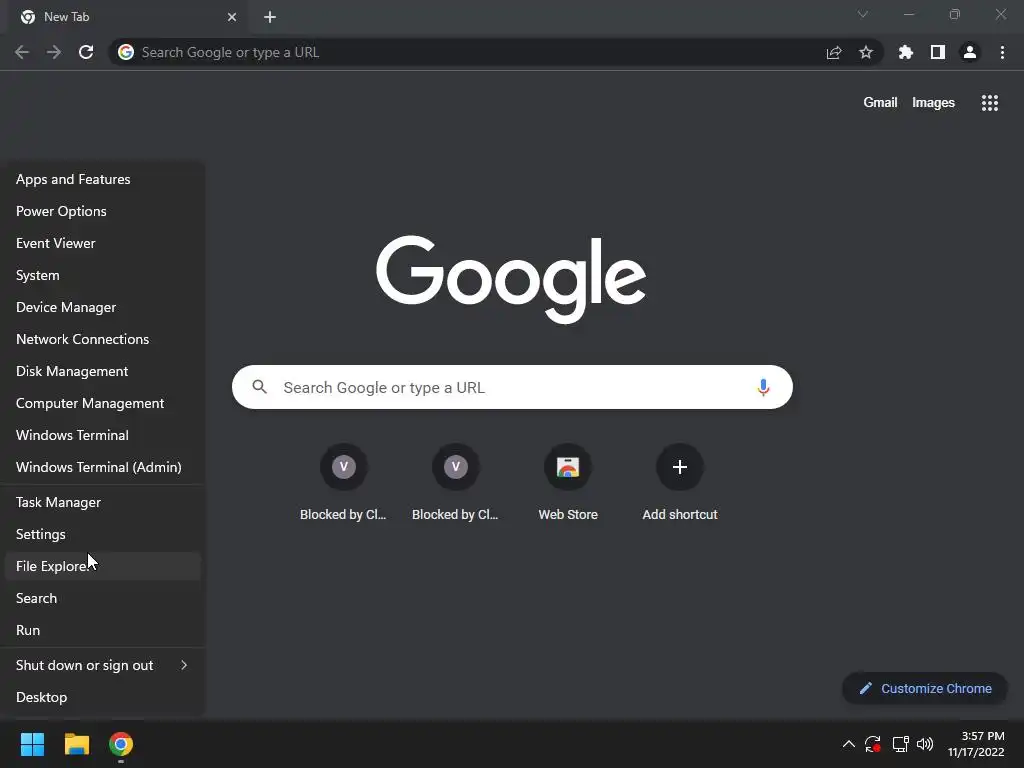
Task: Go back with the back arrow
Action: [x=22, y=52]
